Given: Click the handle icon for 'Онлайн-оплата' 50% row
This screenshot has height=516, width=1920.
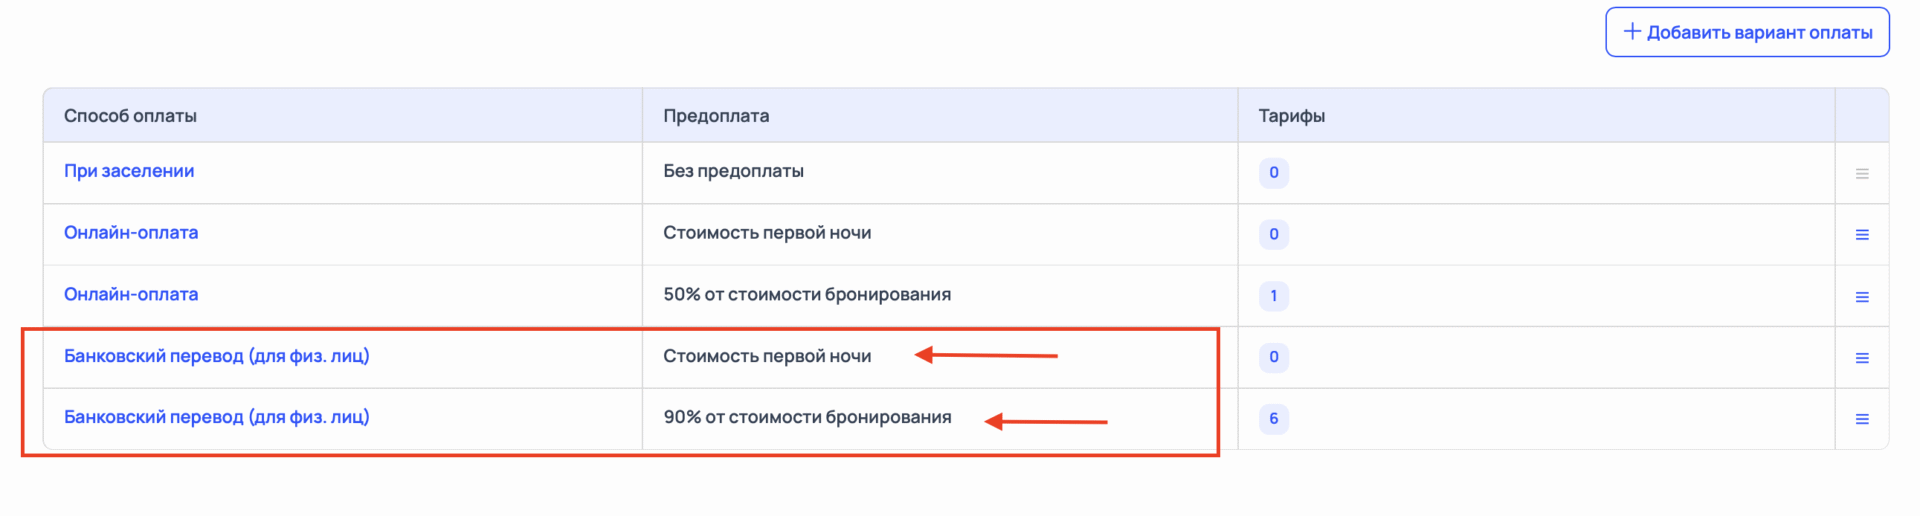Looking at the screenshot, I should (x=1862, y=297).
